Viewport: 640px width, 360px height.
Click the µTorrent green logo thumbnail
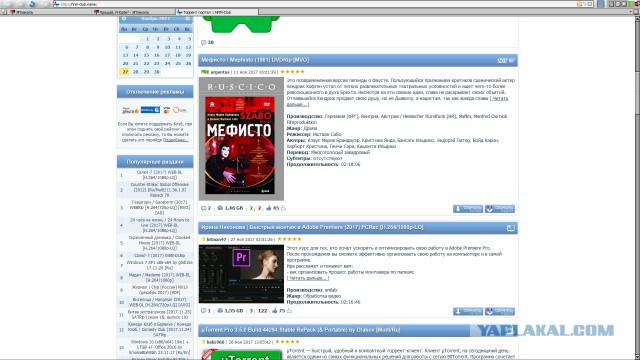tap(242, 354)
